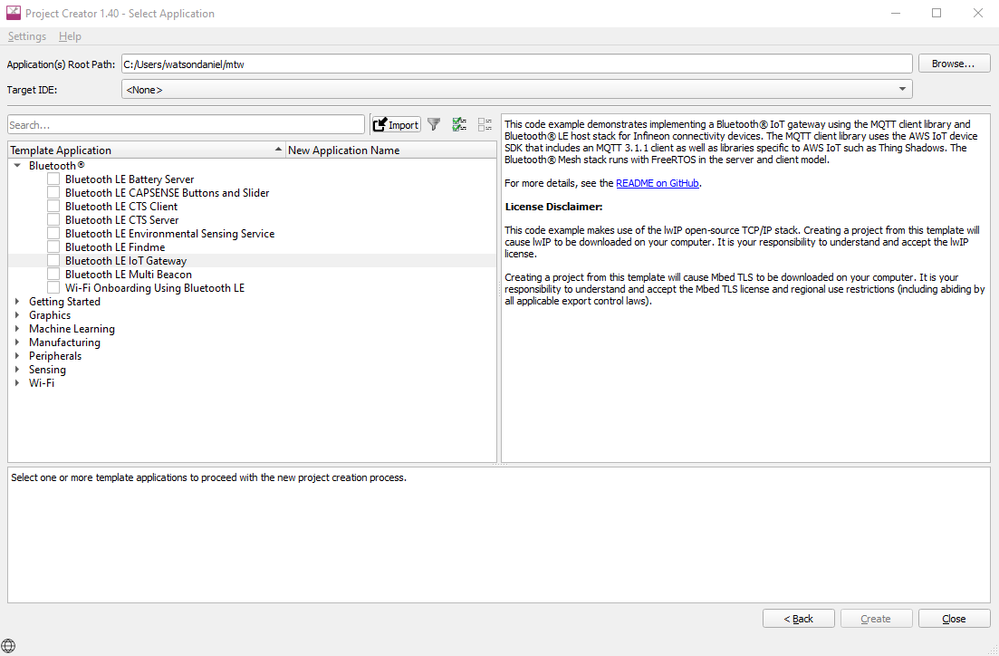Click the unselect all icon
Image resolution: width=999 pixels, height=656 pixels.
click(x=485, y=125)
